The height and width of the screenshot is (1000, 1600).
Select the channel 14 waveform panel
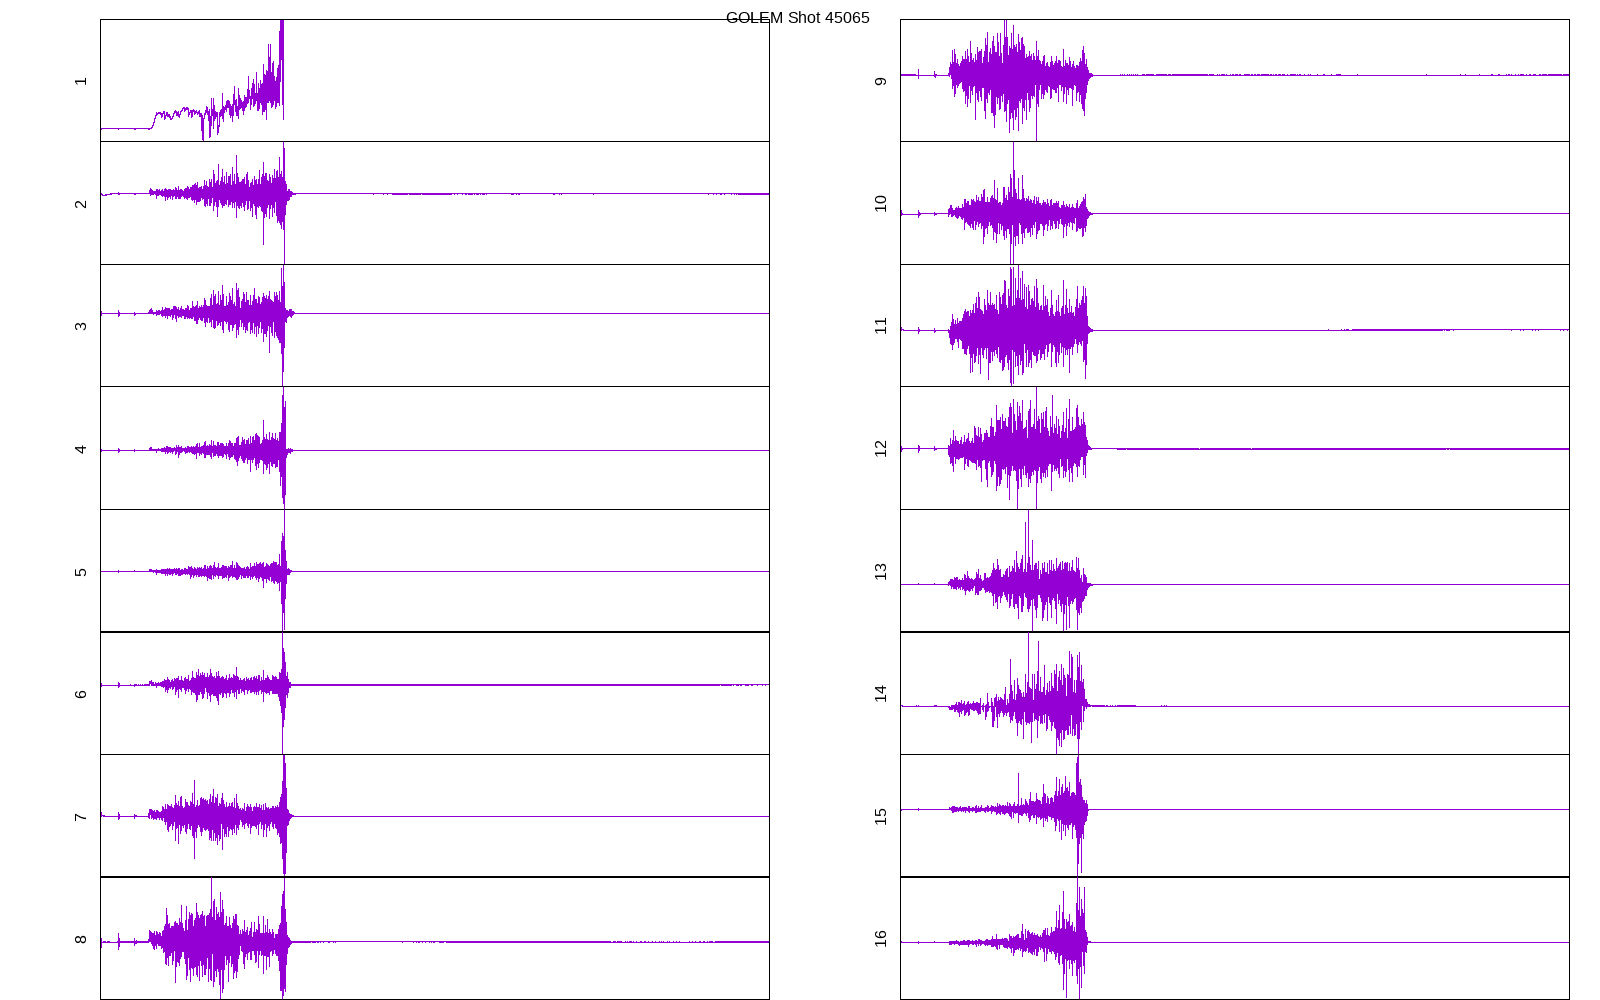pyautogui.click(x=1234, y=693)
